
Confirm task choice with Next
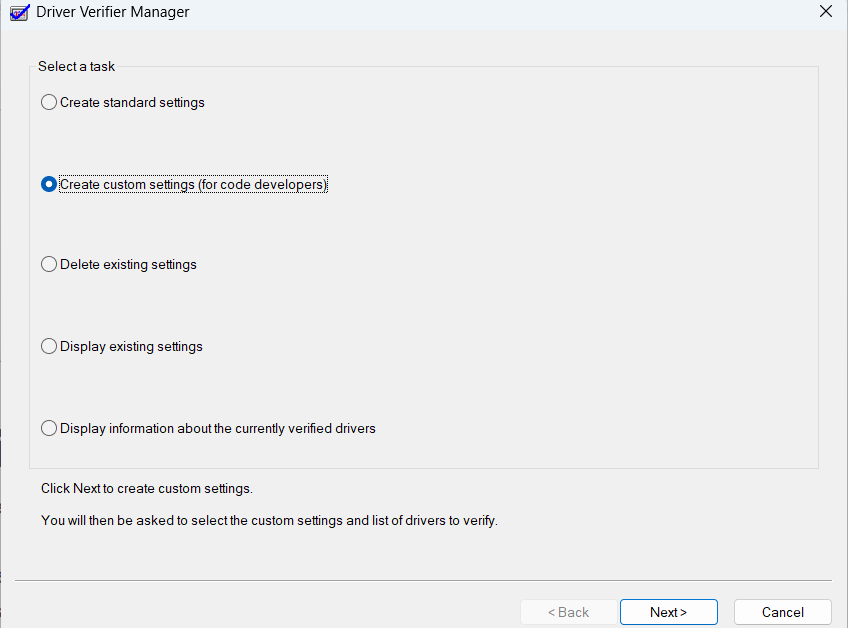[668, 611]
